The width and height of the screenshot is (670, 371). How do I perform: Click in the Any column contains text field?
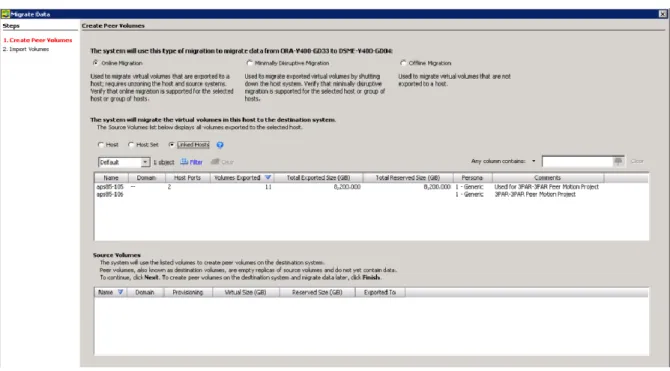(x=578, y=161)
